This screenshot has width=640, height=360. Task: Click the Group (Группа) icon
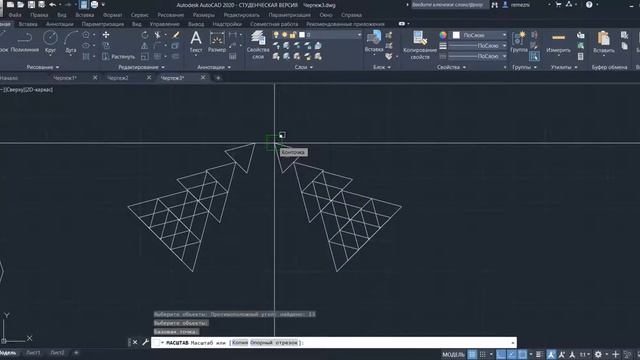(x=519, y=42)
